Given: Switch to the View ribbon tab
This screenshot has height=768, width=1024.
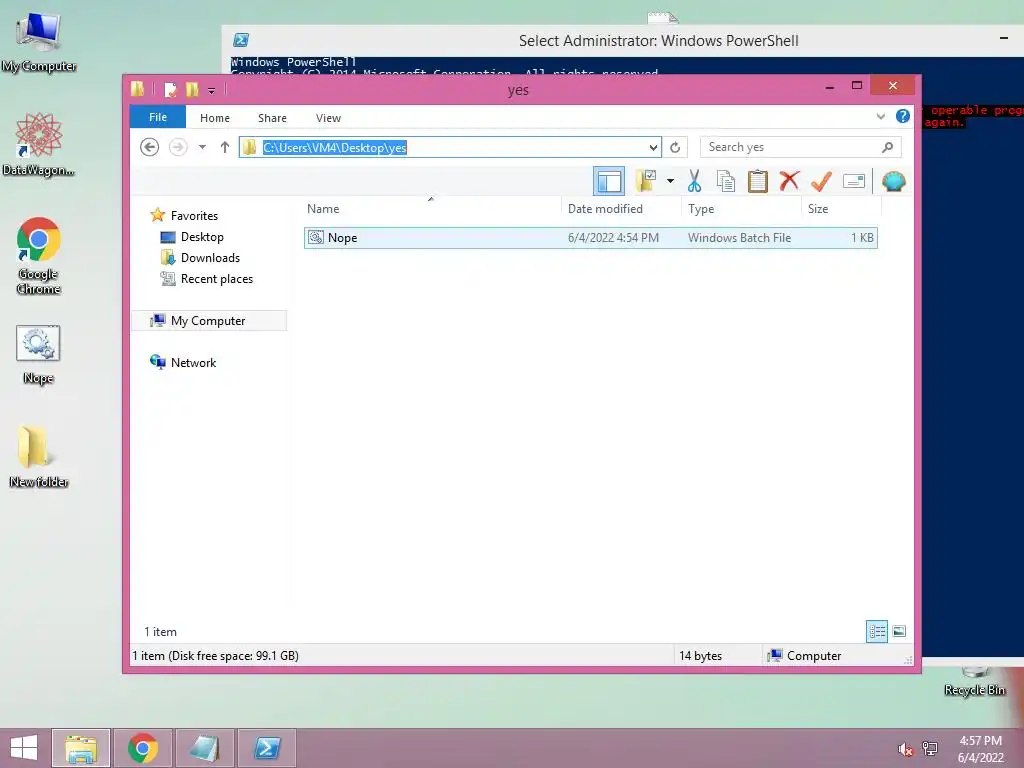Looking at the screenshot, I should tap(328, 118).
